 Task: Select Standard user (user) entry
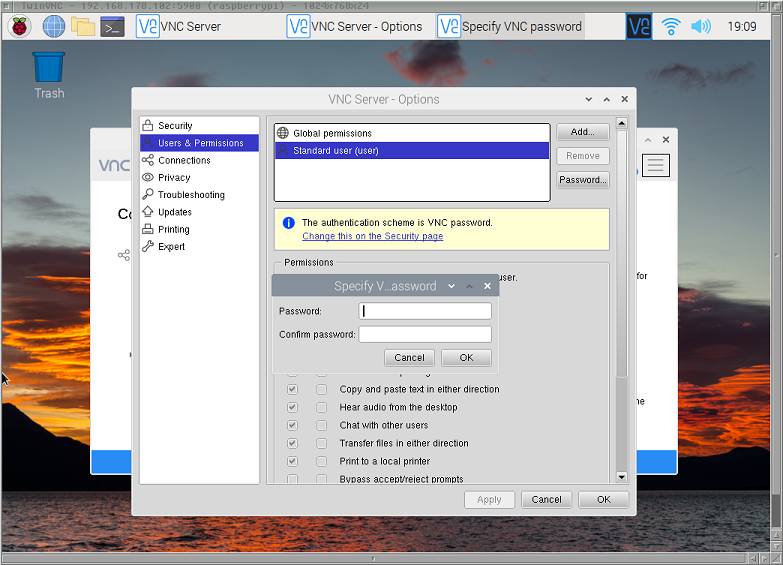click(x=412, y=150)
